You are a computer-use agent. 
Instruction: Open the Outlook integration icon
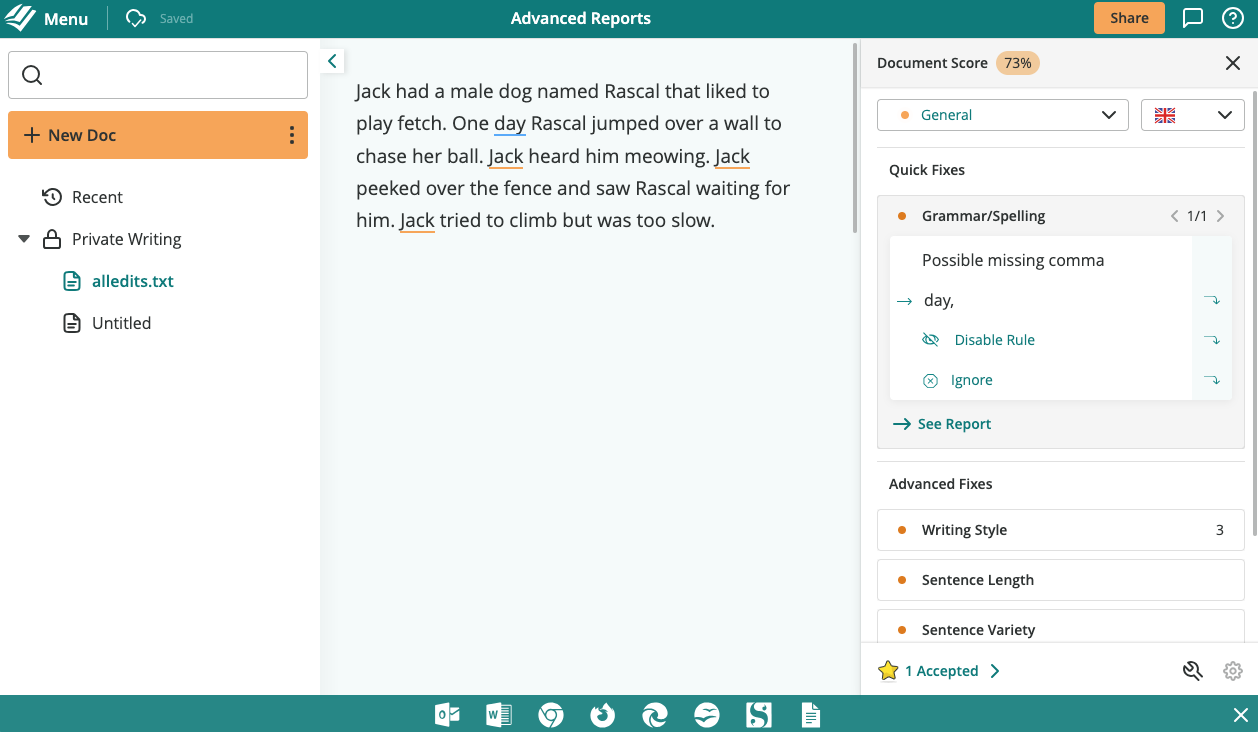pyautogui.click(x=447, y=715)
